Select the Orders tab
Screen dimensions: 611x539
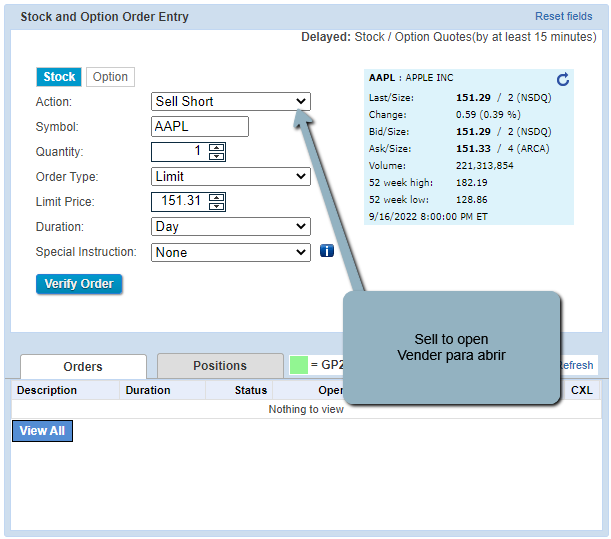[83, 366]
